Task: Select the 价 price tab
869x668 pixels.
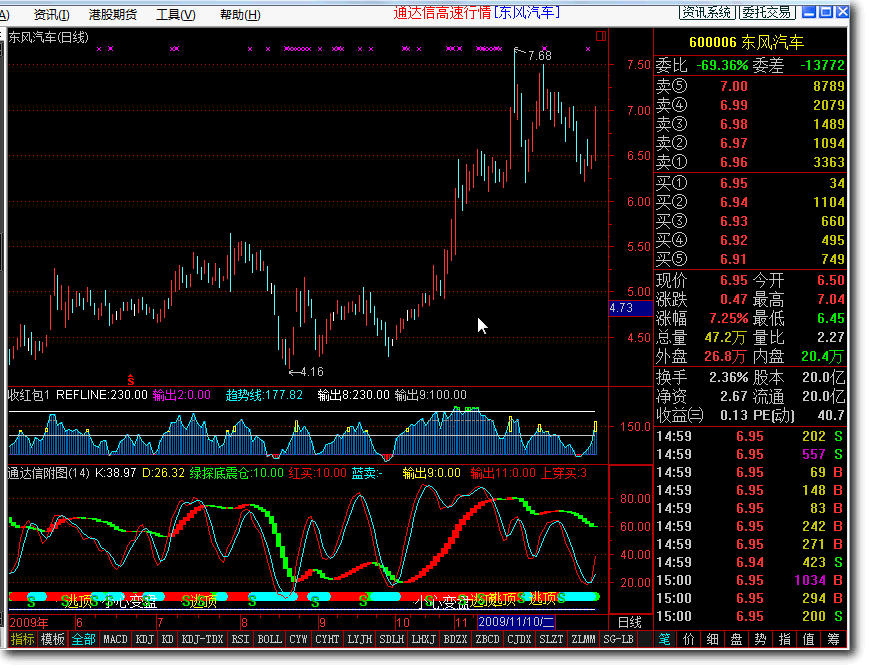Action: [x=688, y=639]
